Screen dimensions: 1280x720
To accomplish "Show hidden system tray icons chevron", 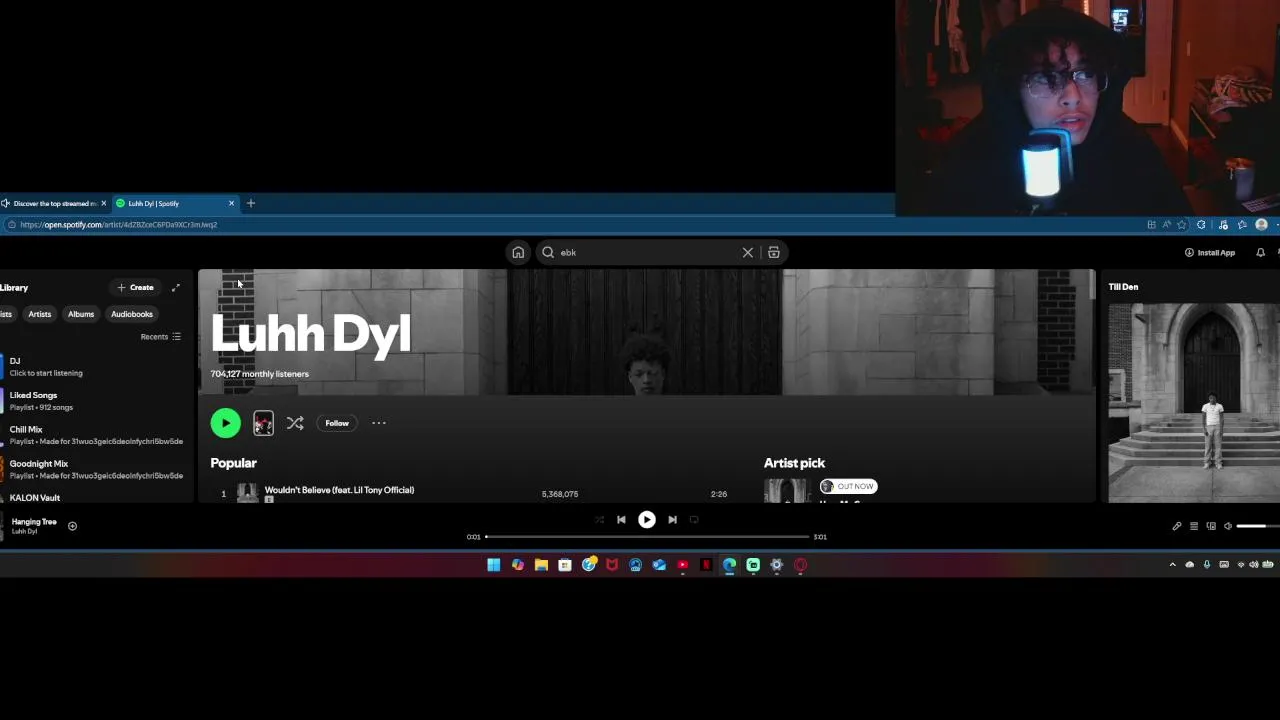I will [x=1173, y=565].
